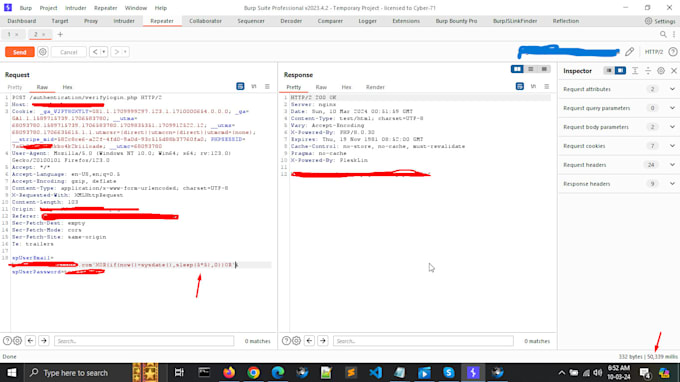Viewport: 680px width, 382px height.
Task: Switch to the Decoder tab
Action: [x=291, y=21]
